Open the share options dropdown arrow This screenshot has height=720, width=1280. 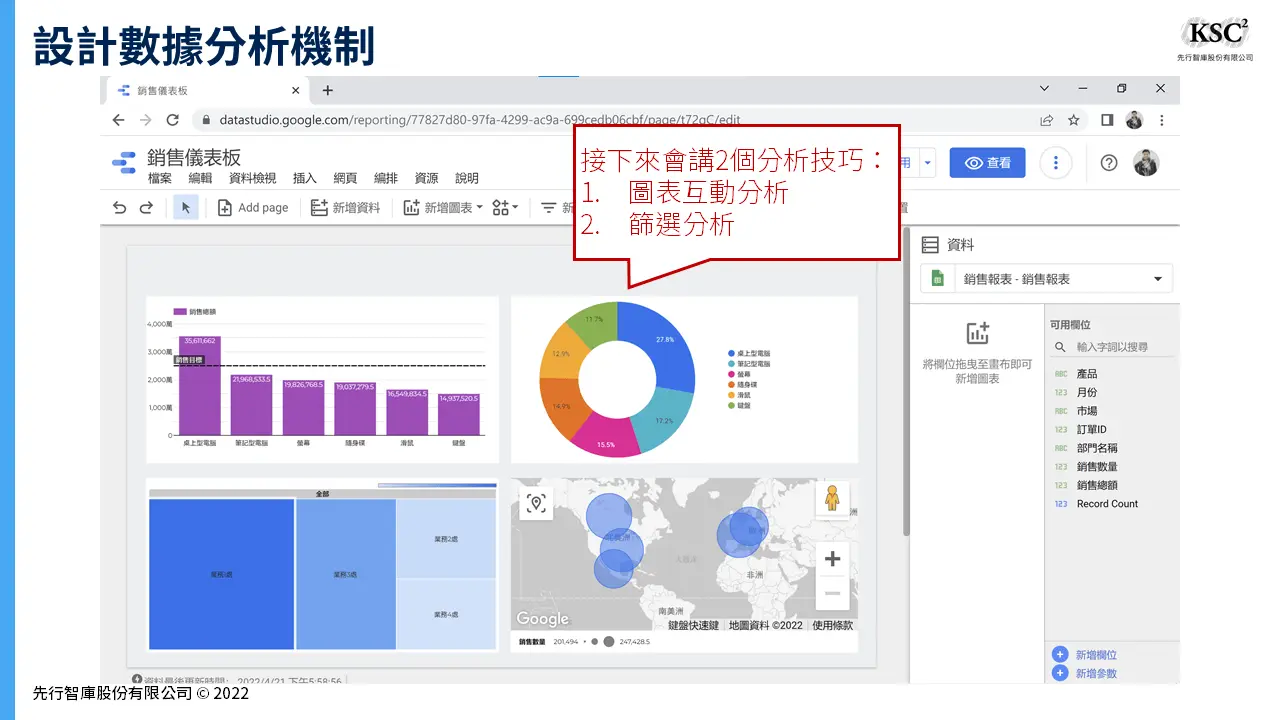(927, 163)
